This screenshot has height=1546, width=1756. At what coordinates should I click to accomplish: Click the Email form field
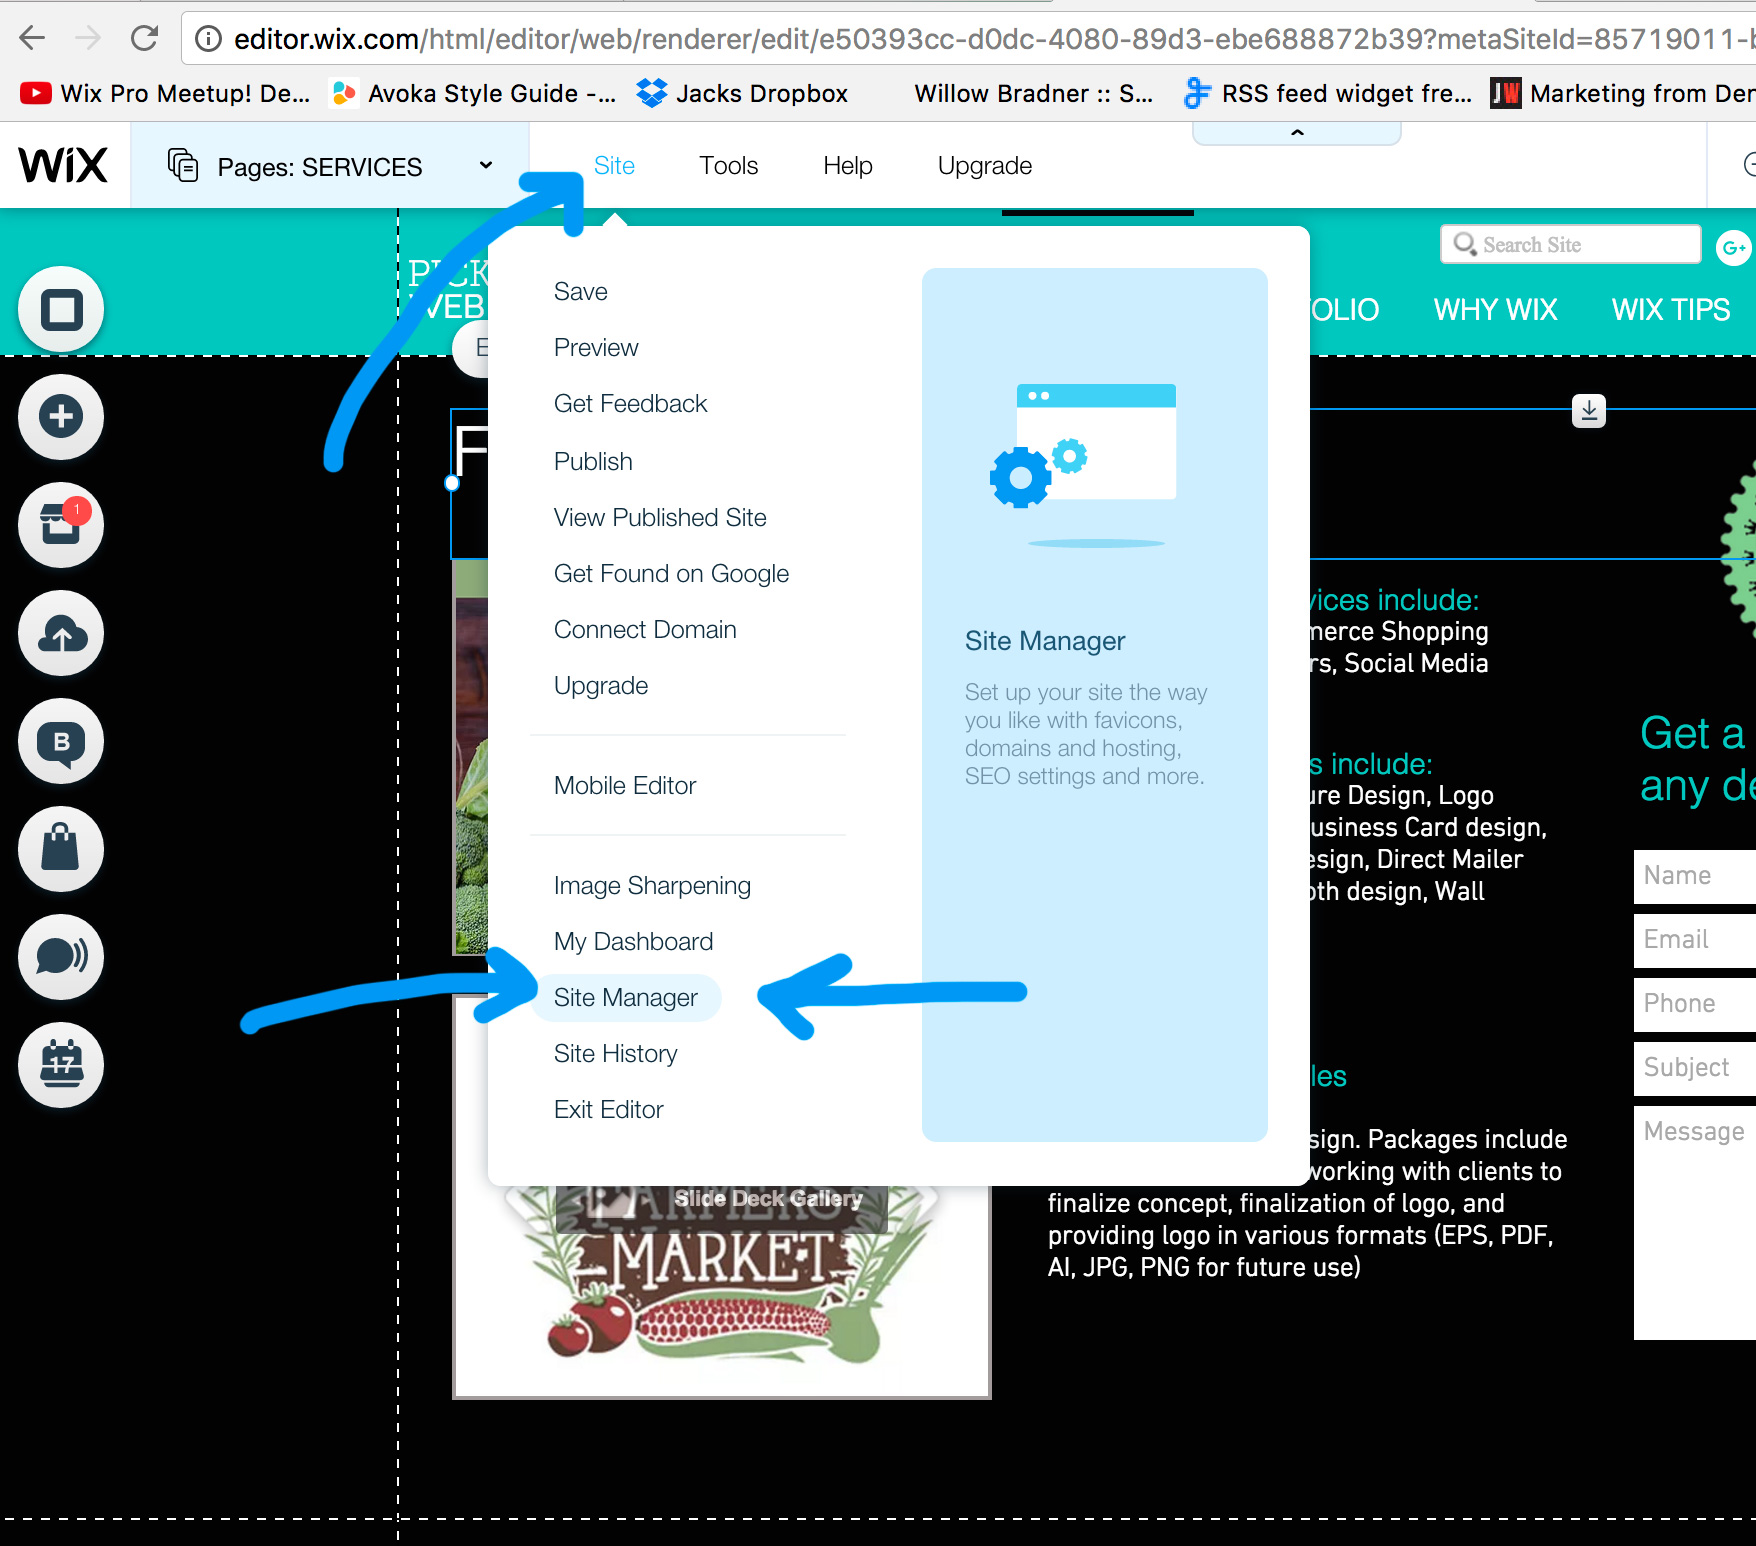coord(1695,940)
